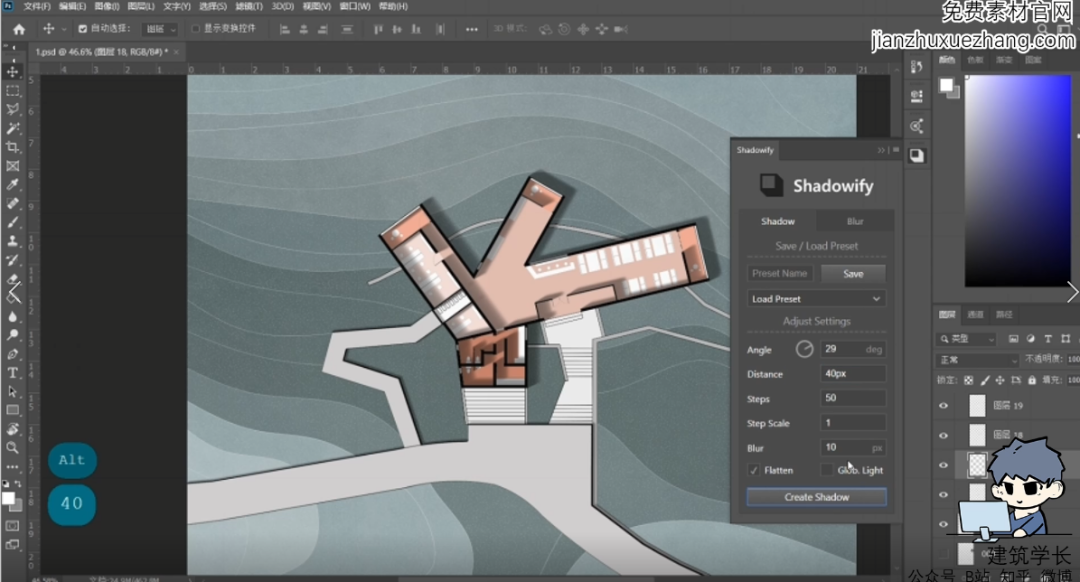Pick the Rectangular Marquee tool

13,90
